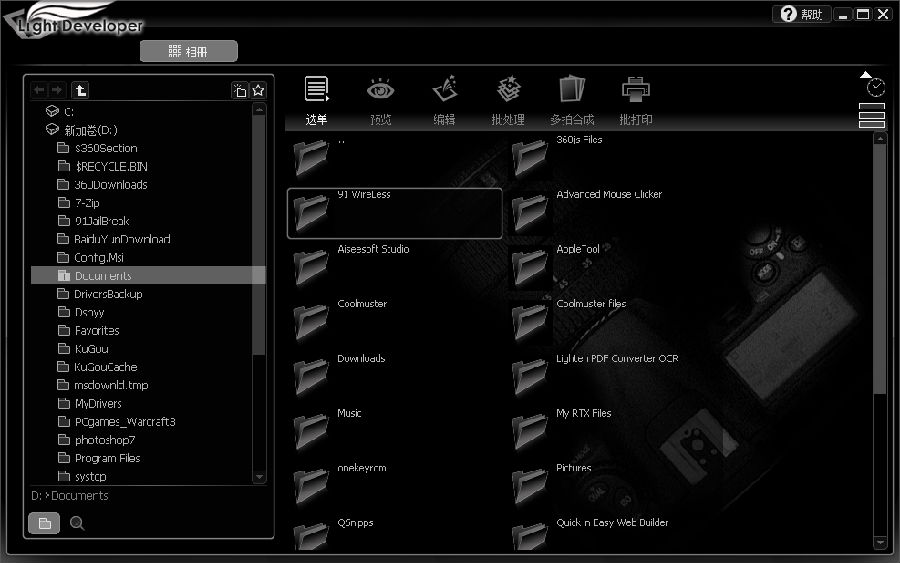Switch to the 预览 preview mode

(380, 100)
